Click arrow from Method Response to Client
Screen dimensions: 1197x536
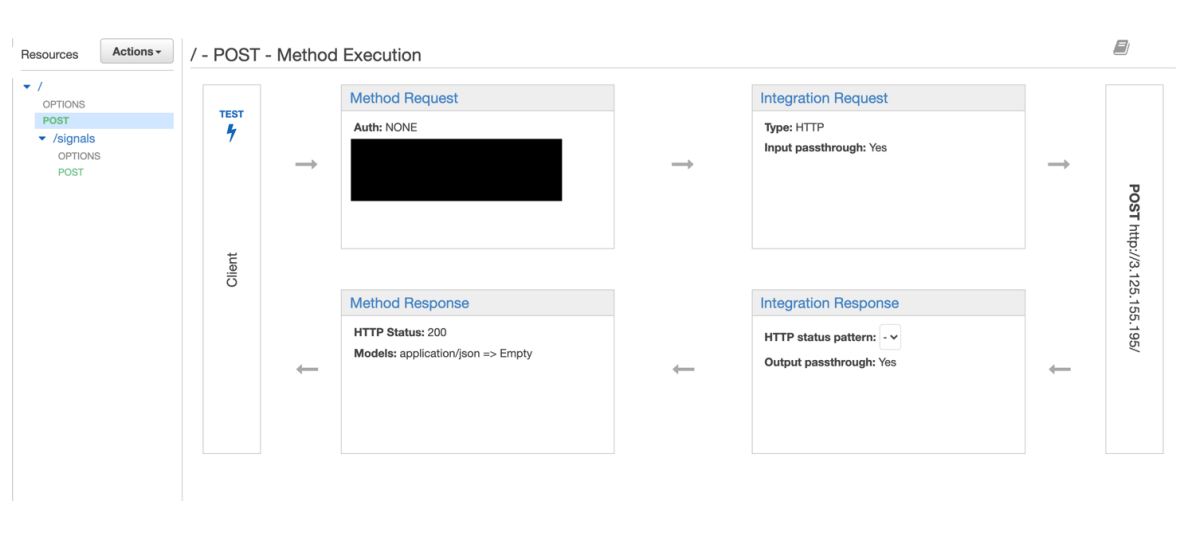307,370
